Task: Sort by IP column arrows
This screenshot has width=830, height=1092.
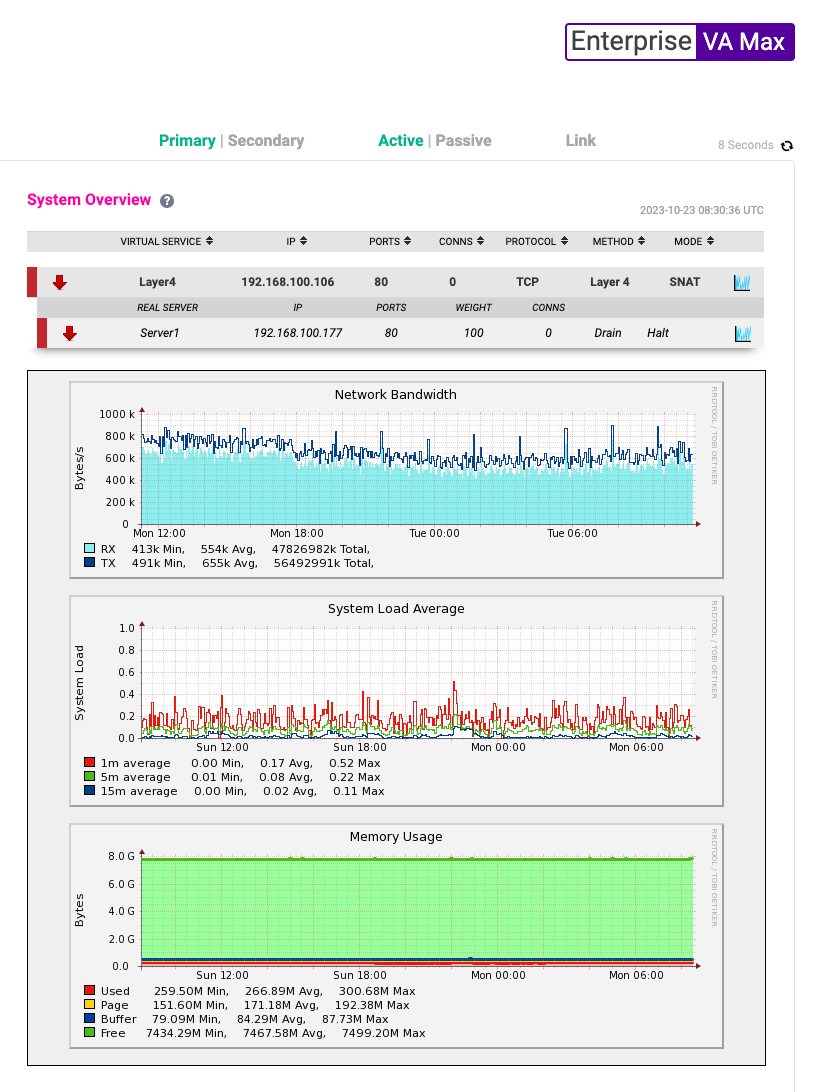Action: coord(303,241)
